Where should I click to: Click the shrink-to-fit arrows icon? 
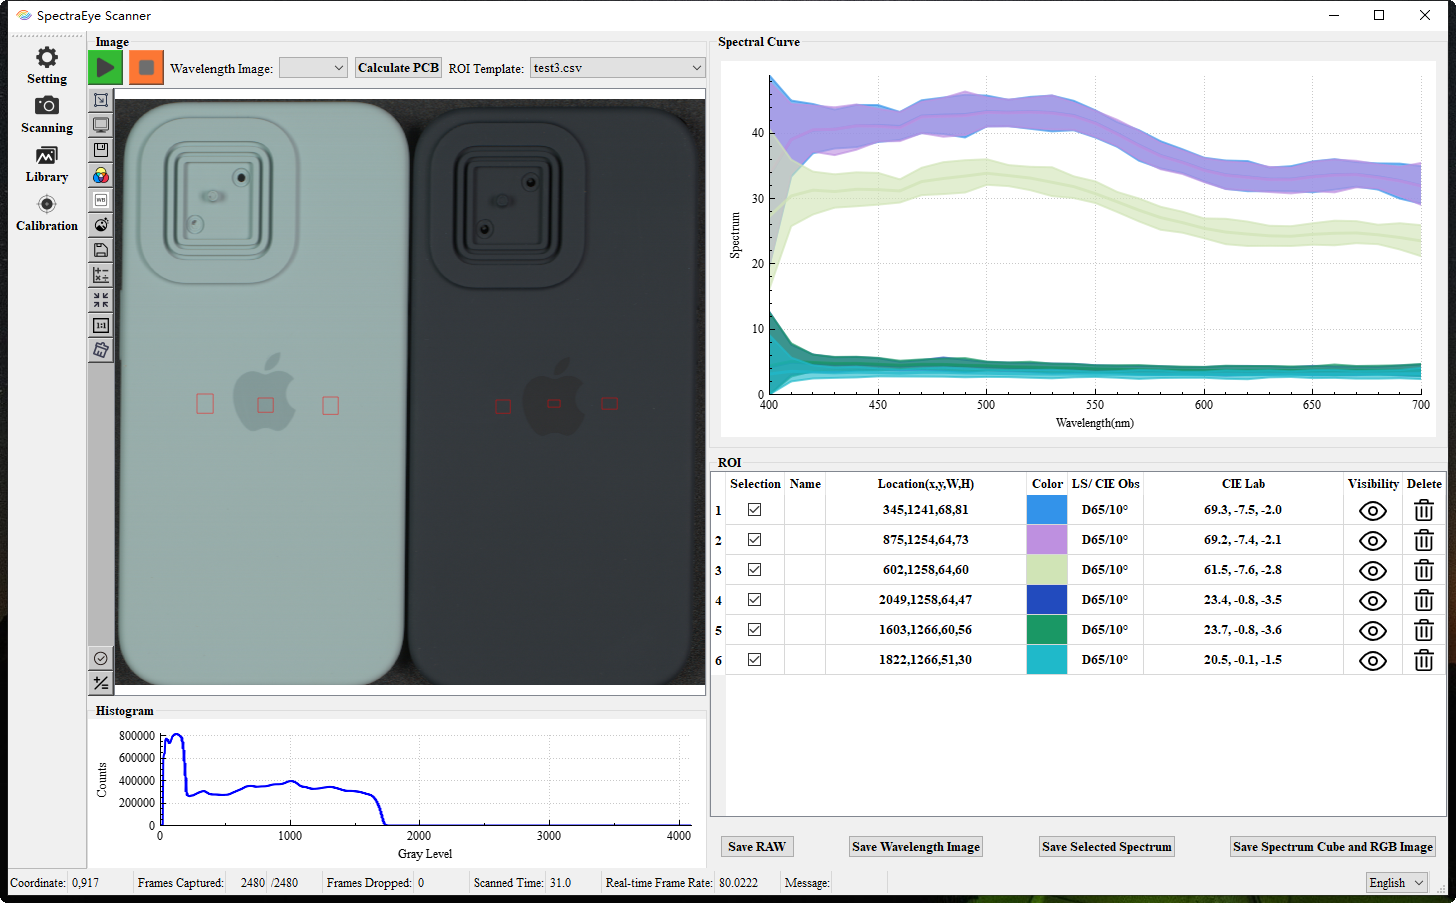[101, 300]
